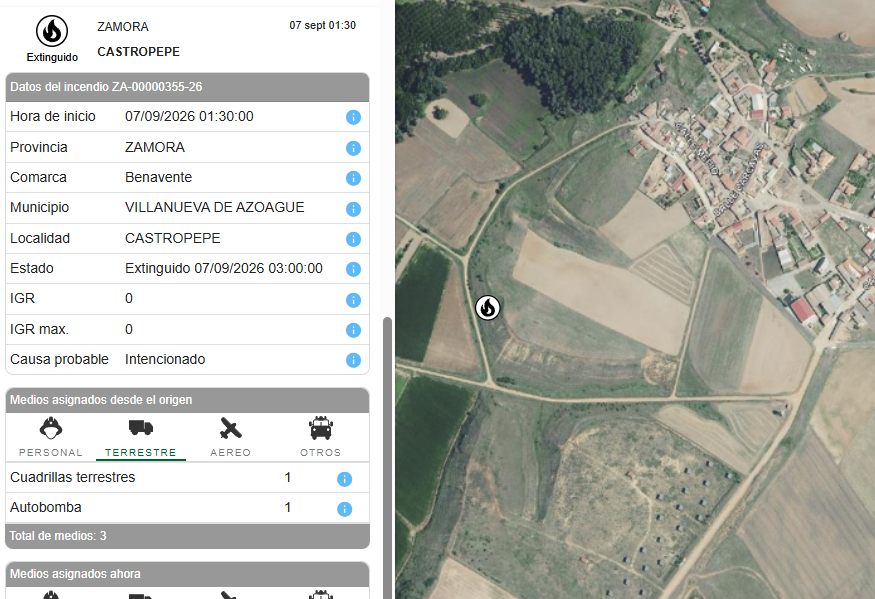Click the Cuadrillas terrestres label
The width and height of the screenshot is (875, 599).
tap(73, 477)
